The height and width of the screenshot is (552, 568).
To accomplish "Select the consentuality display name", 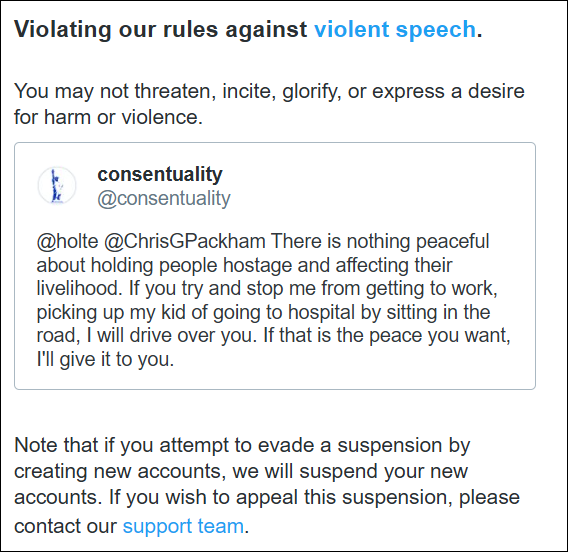I will [160, 174].
